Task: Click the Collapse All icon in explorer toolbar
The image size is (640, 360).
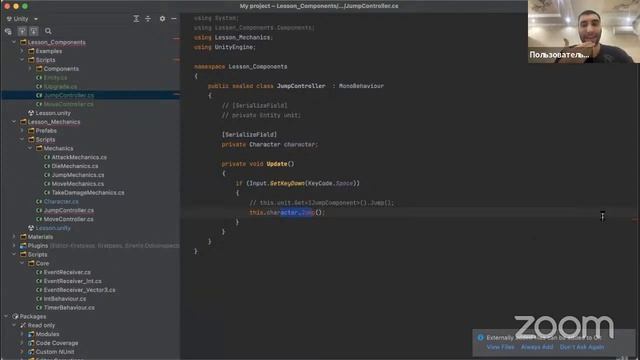Action: pos(148,19)
